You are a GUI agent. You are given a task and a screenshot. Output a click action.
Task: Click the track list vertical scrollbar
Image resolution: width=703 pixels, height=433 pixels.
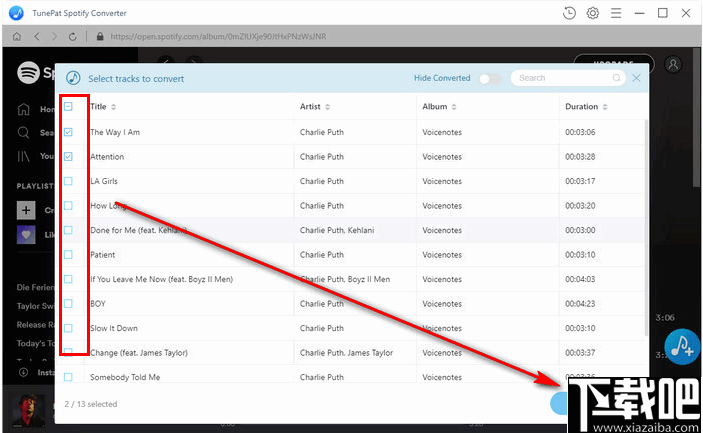tap(646, 227)
